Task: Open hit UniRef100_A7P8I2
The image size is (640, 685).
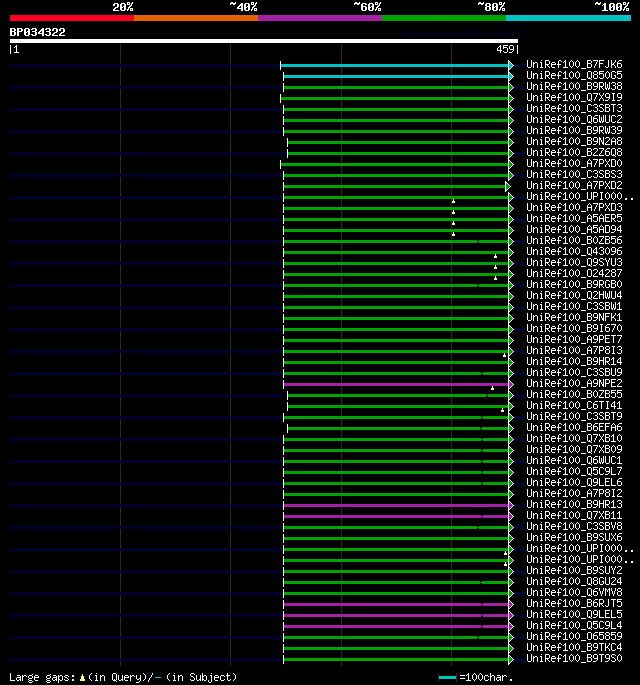Action: [x=574, y=494]
